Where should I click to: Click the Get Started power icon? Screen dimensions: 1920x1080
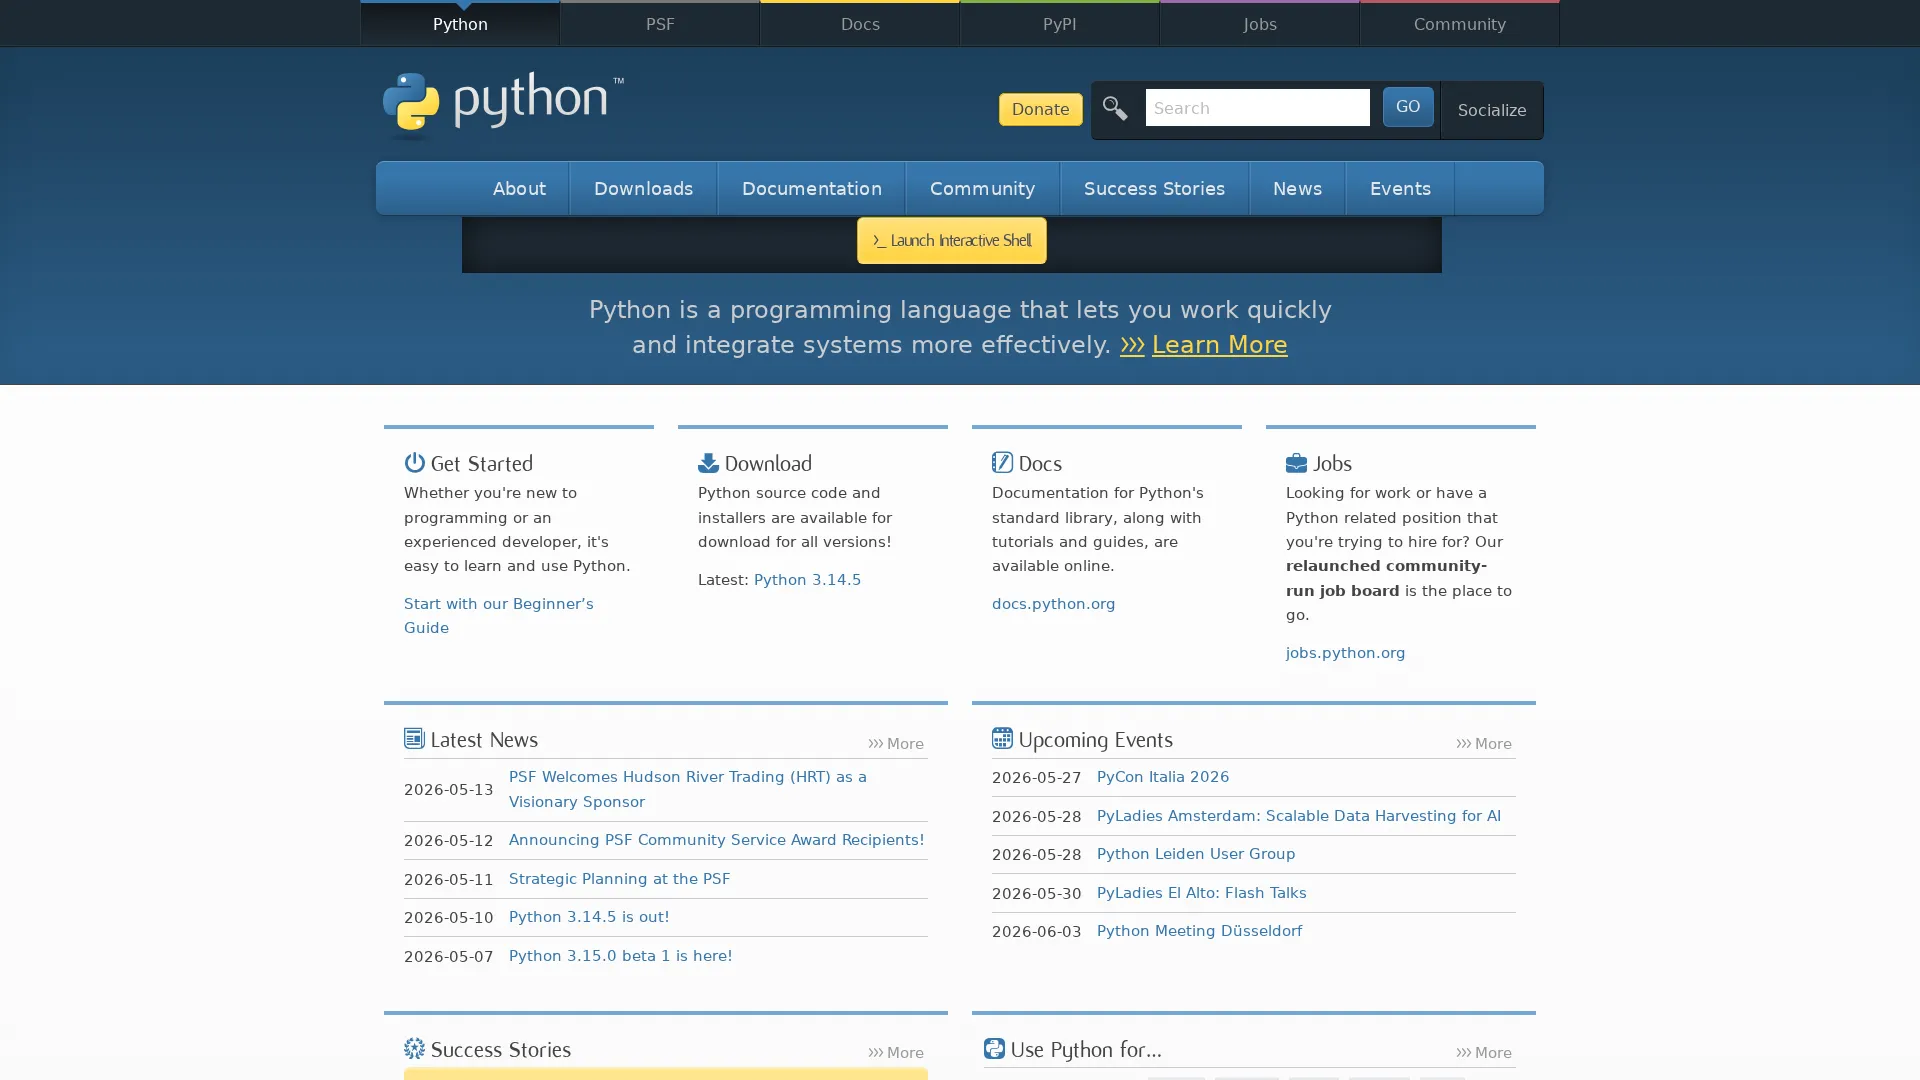click(414, 462)
